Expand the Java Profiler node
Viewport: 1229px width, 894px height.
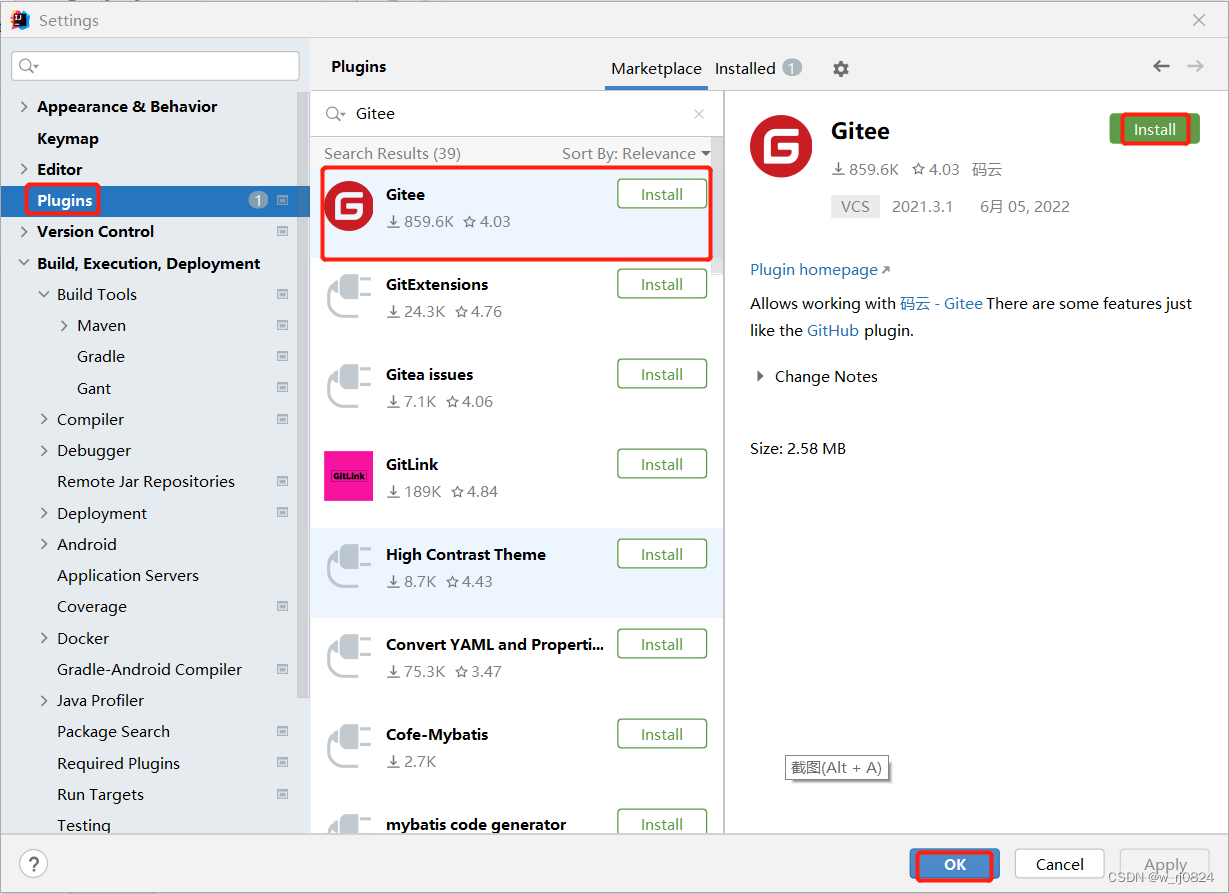pos(44,701)
